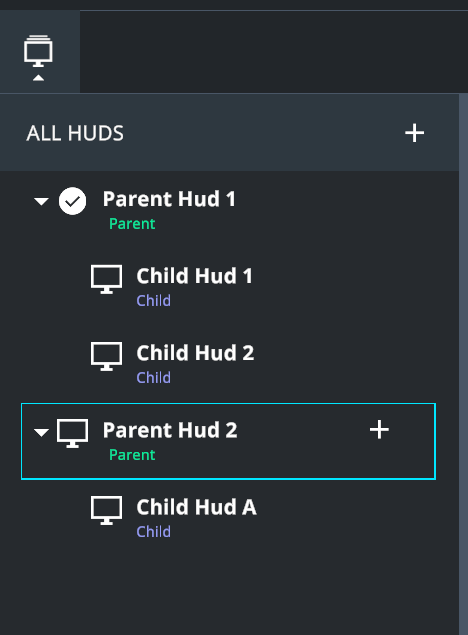Image resolution: width=468 pixels, height=635 pixels.
Task: Click the Parent Hud 2 monitor icon
Action: (x=72, y=433)
